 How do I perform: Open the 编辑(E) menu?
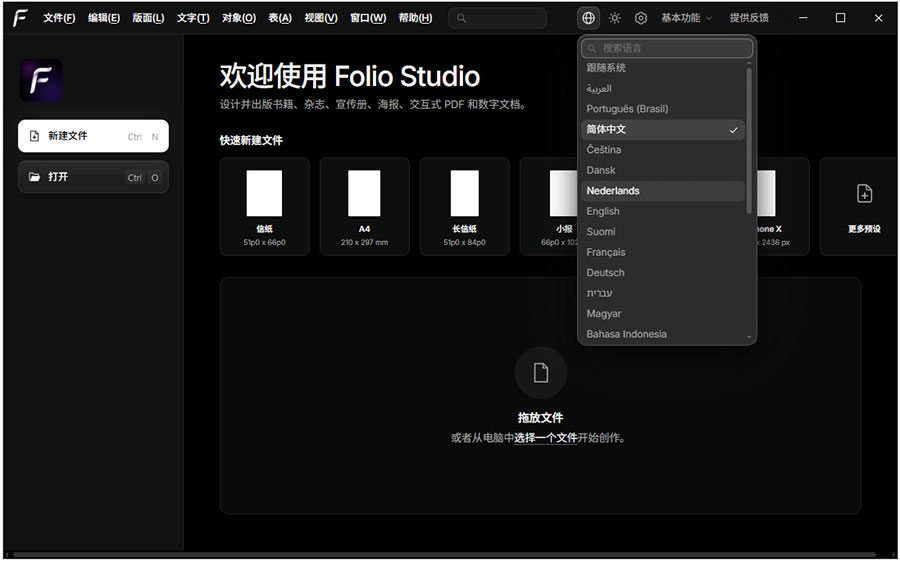click(104, 18)
